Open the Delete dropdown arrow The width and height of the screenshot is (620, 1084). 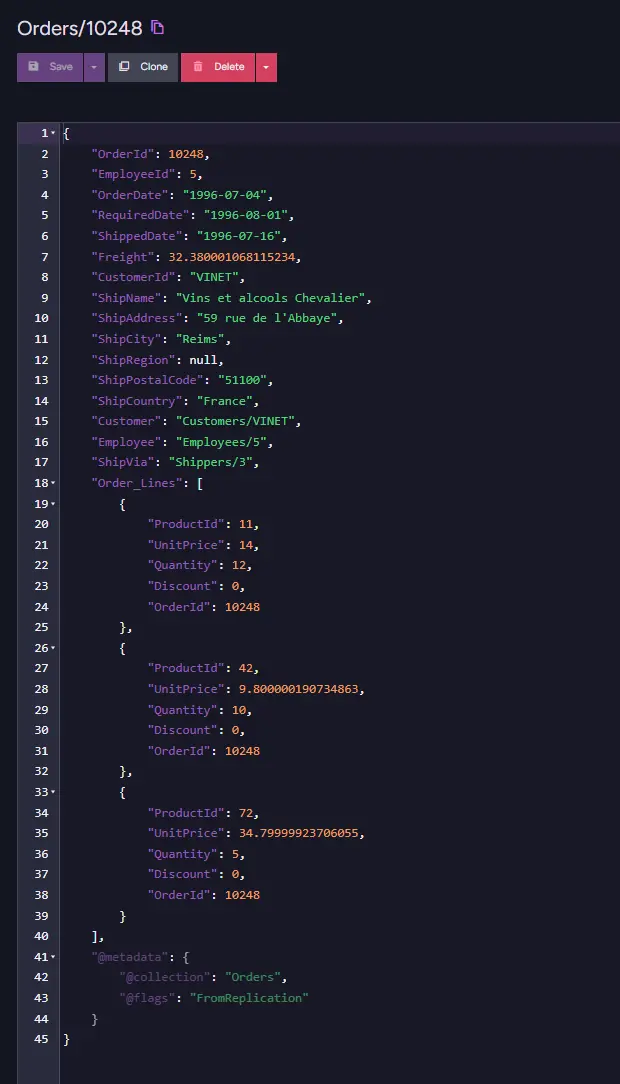click(x=266, y=67)
